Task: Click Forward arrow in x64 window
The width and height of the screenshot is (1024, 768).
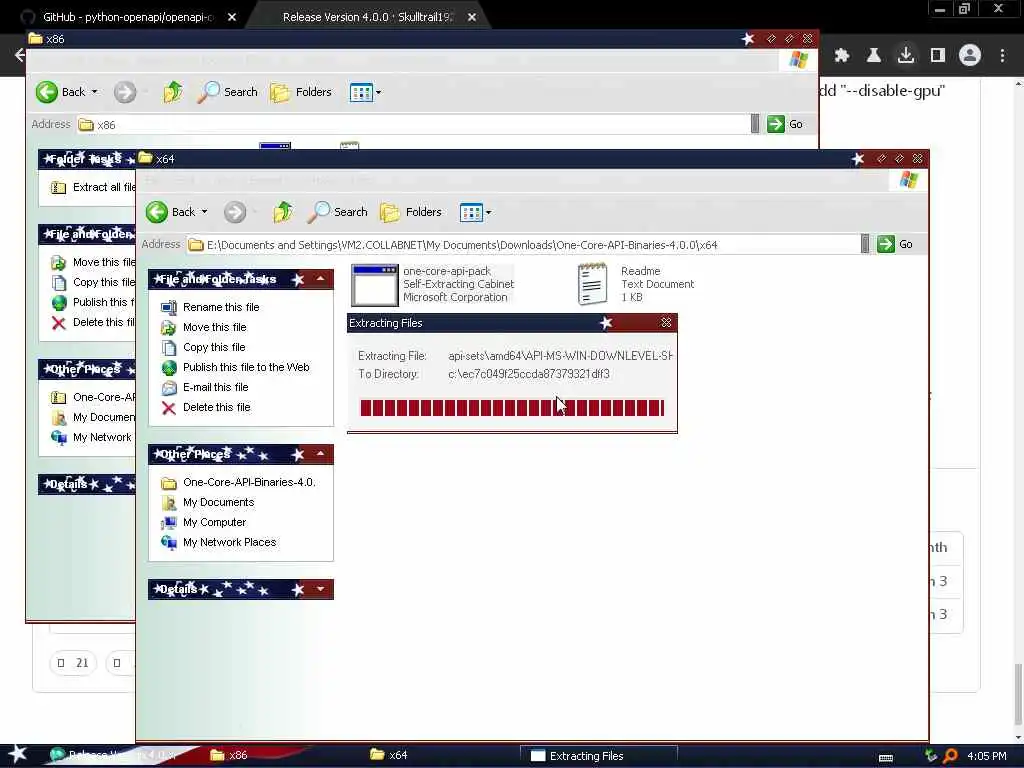Action: pos(235,212)
